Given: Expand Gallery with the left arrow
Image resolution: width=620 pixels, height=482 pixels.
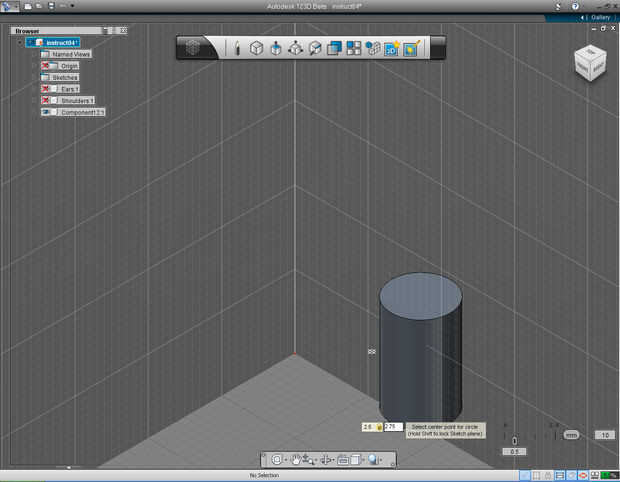Looking at the screenshot, I should (x=582, y=17).
